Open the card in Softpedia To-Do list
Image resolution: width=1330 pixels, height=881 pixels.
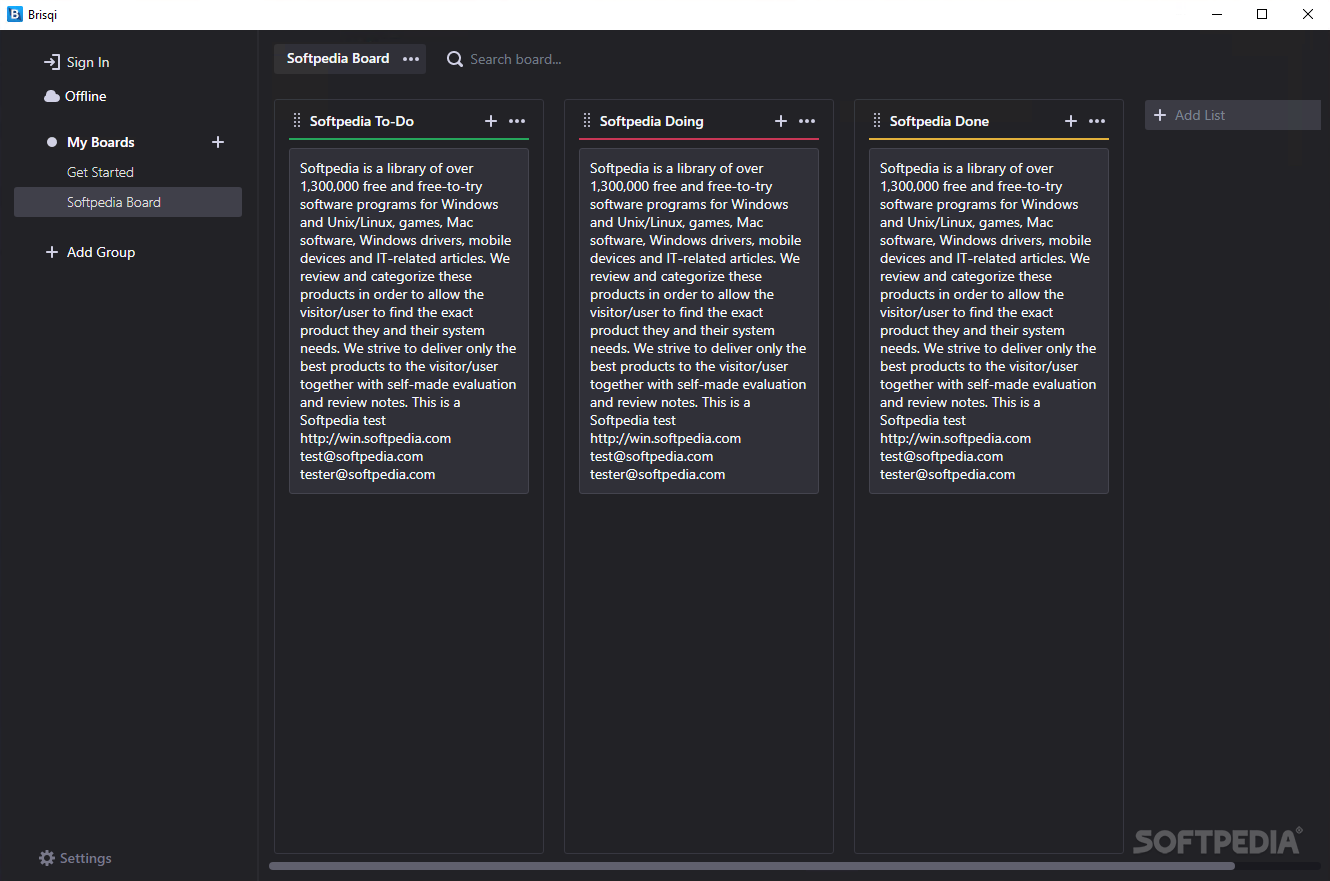tap(409, 321)
